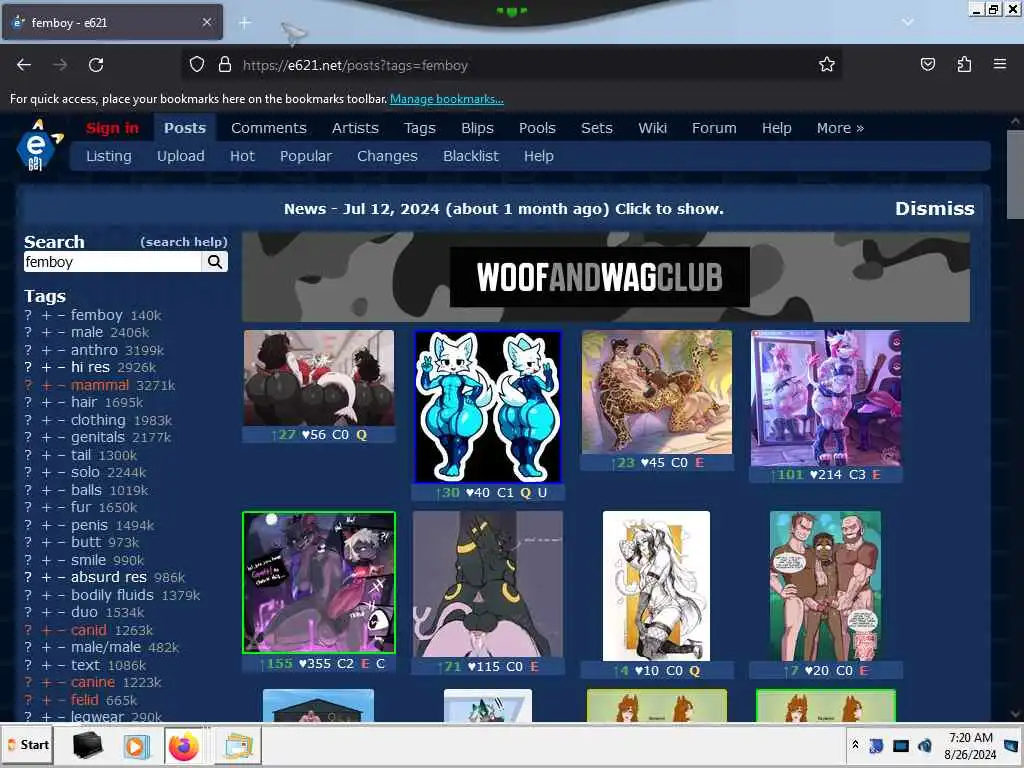Open the Pools page
The width and height of the screenshot is (1024, 768).
click(537, 128)
